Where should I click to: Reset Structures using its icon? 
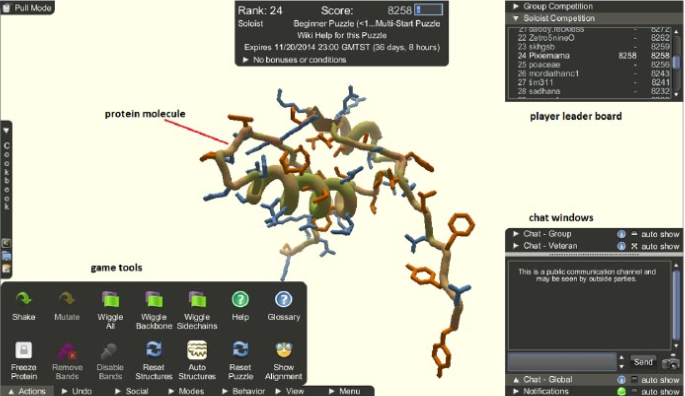[x=154, y=350]
